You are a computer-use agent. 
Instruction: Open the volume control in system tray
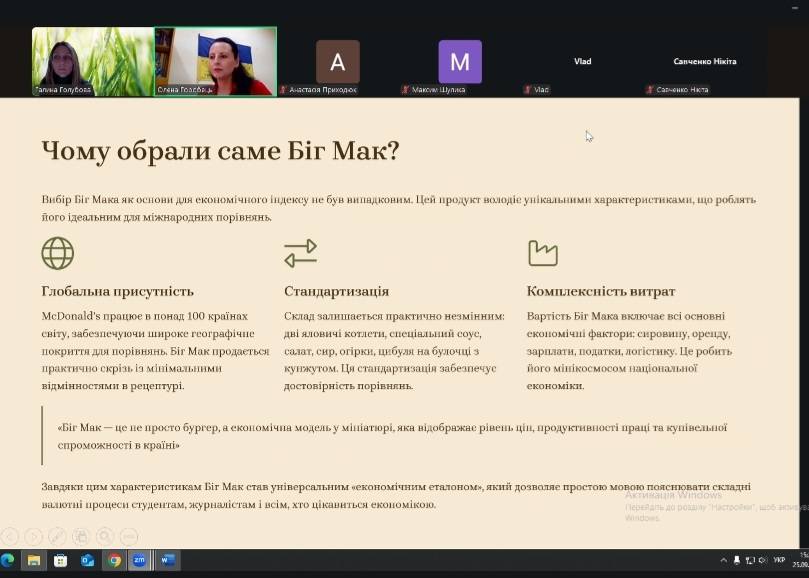[762, 560]
